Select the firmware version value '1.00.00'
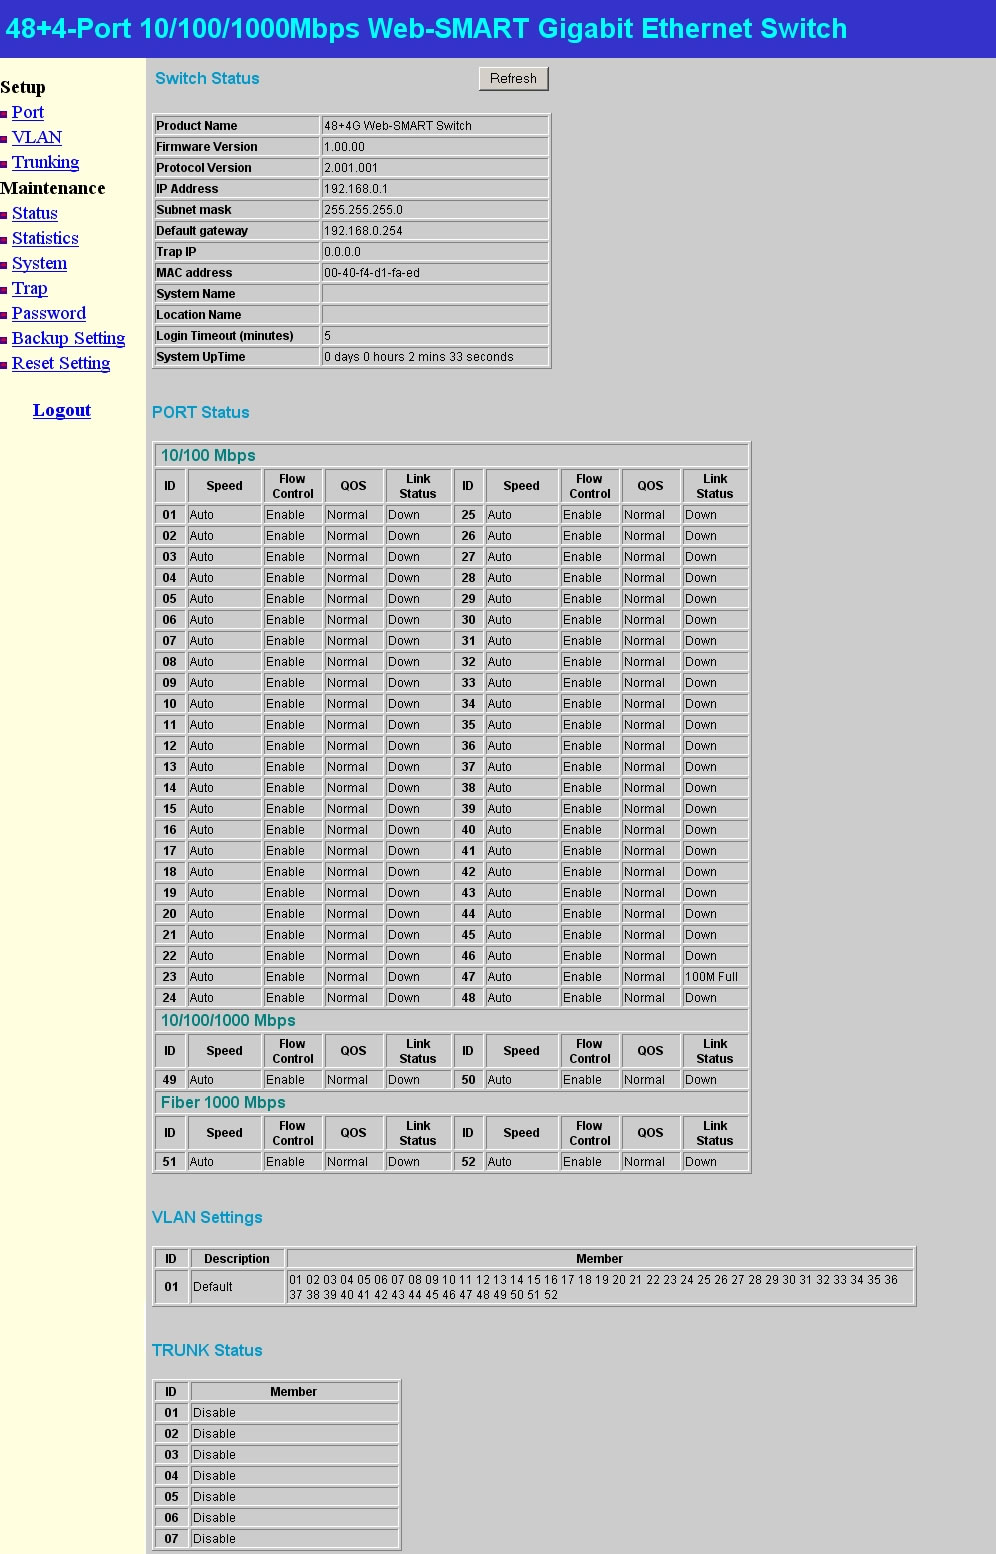Image resolution: width=996 pixels, height=1554 pixels. pos(344,147)
